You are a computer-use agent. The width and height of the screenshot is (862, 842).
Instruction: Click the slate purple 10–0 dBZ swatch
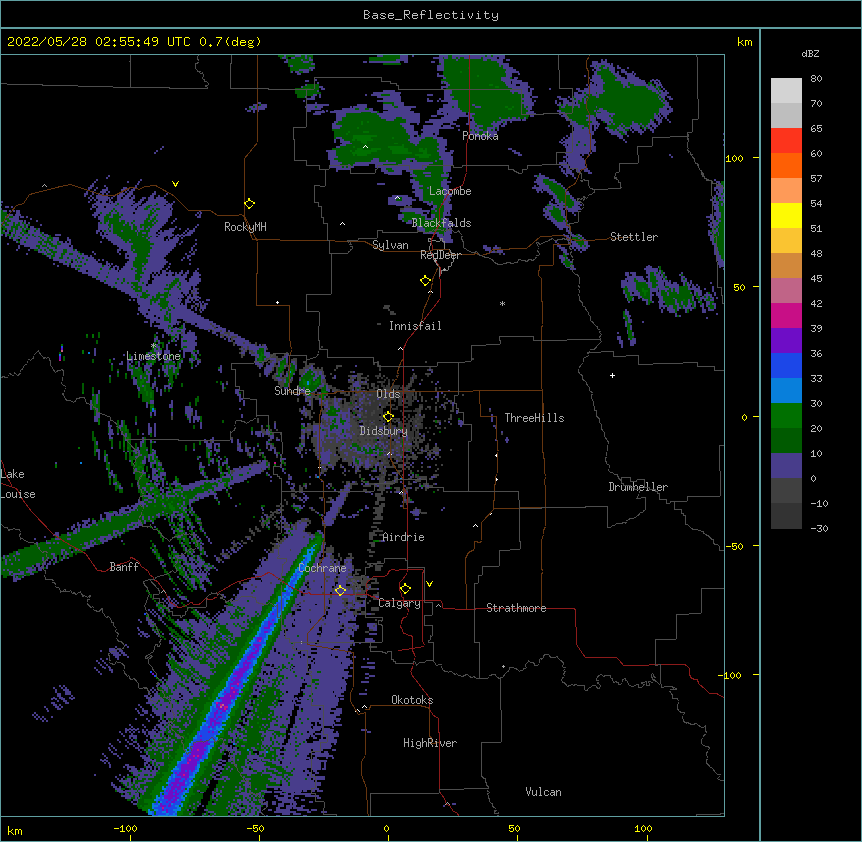786,466
